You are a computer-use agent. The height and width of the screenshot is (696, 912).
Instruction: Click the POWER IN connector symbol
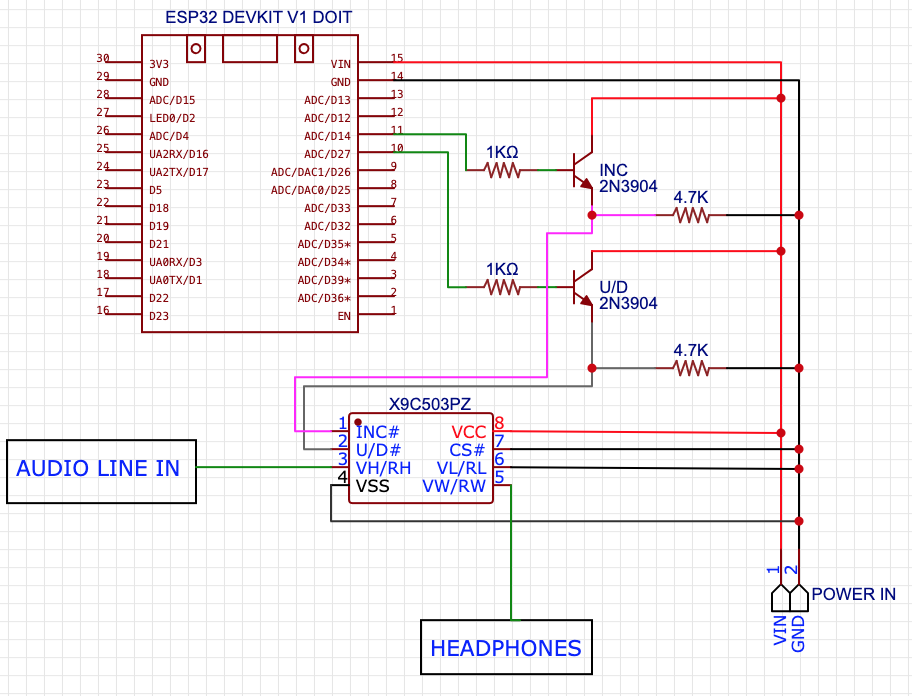790,597
